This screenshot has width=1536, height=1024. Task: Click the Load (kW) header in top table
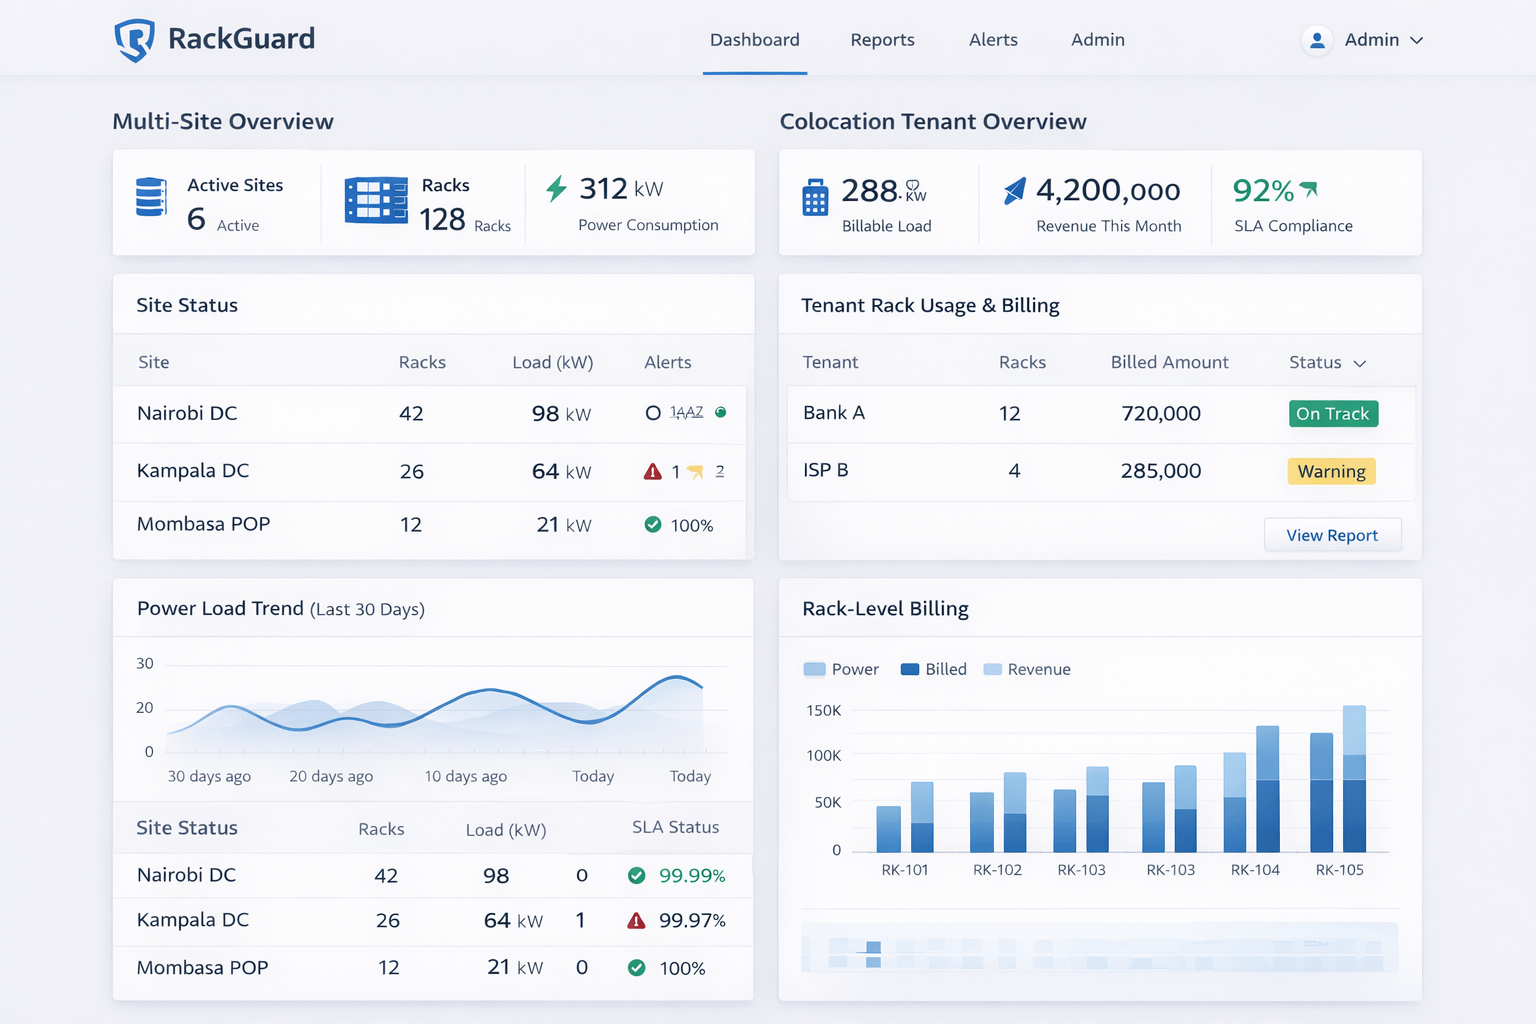(x=553, y=362)
